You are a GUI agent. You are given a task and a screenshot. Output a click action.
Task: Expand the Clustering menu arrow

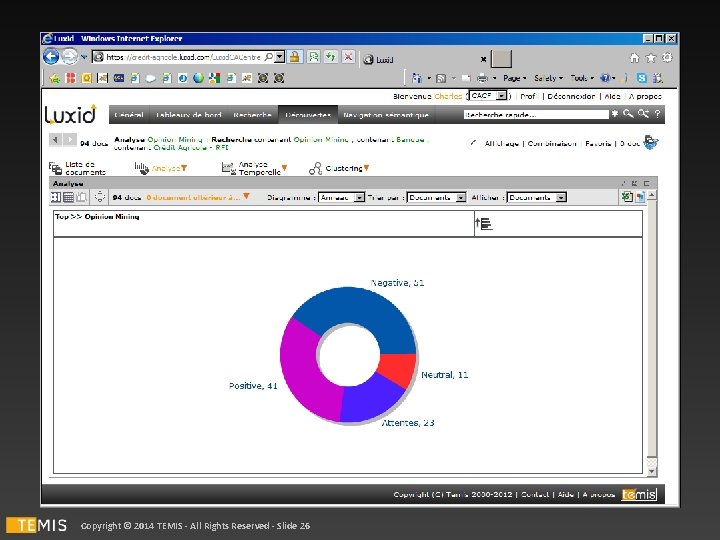pyautogui.click(x=366, y=168)
